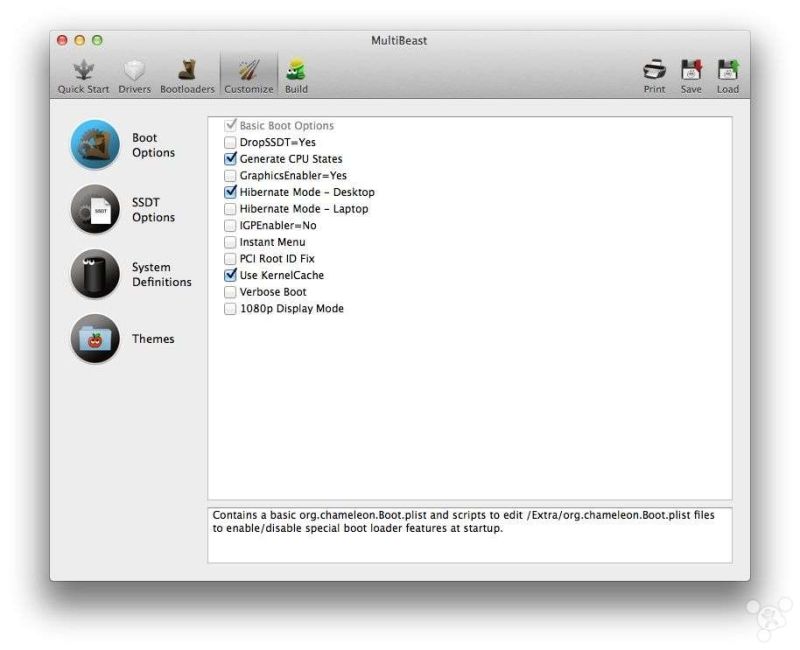Viewport: 800px width, 650px height.
Task: Click the Quick Start toolbar label
Action: 83,89
